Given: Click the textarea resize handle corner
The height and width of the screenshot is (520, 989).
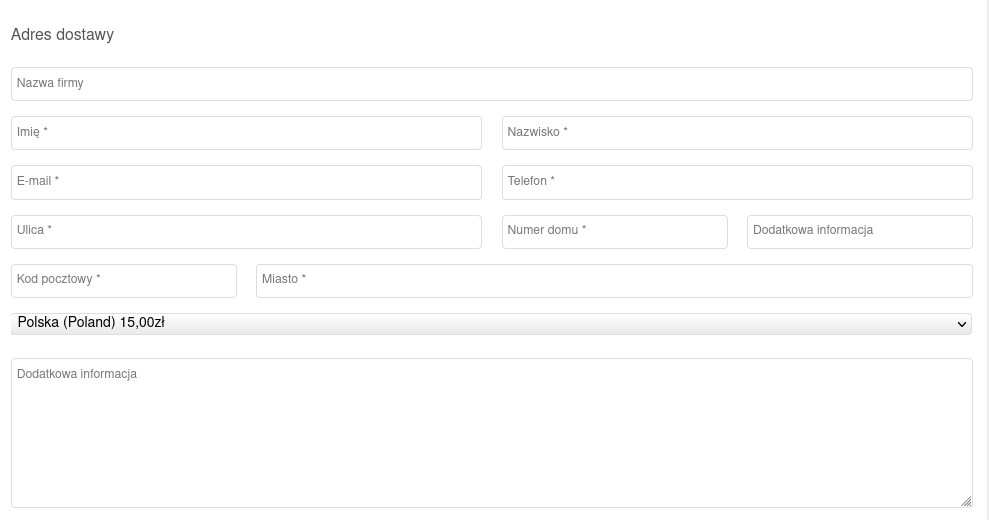Looking at the screenshot, I should pyautogui.click(x=966, y=501).
